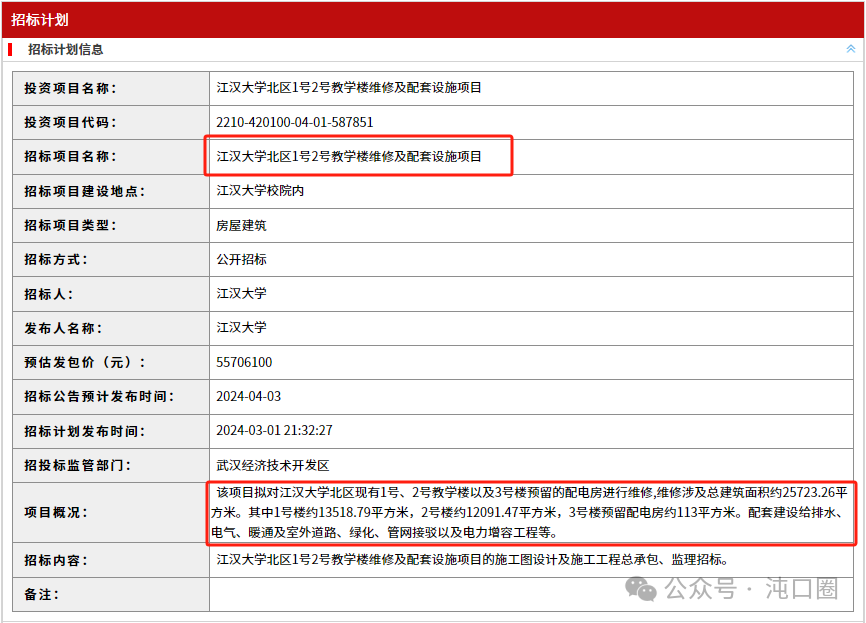This screenshot has height=623, width=866.
Task: Click the construction location 江汉大学校院内
Action: coord(260,190)
